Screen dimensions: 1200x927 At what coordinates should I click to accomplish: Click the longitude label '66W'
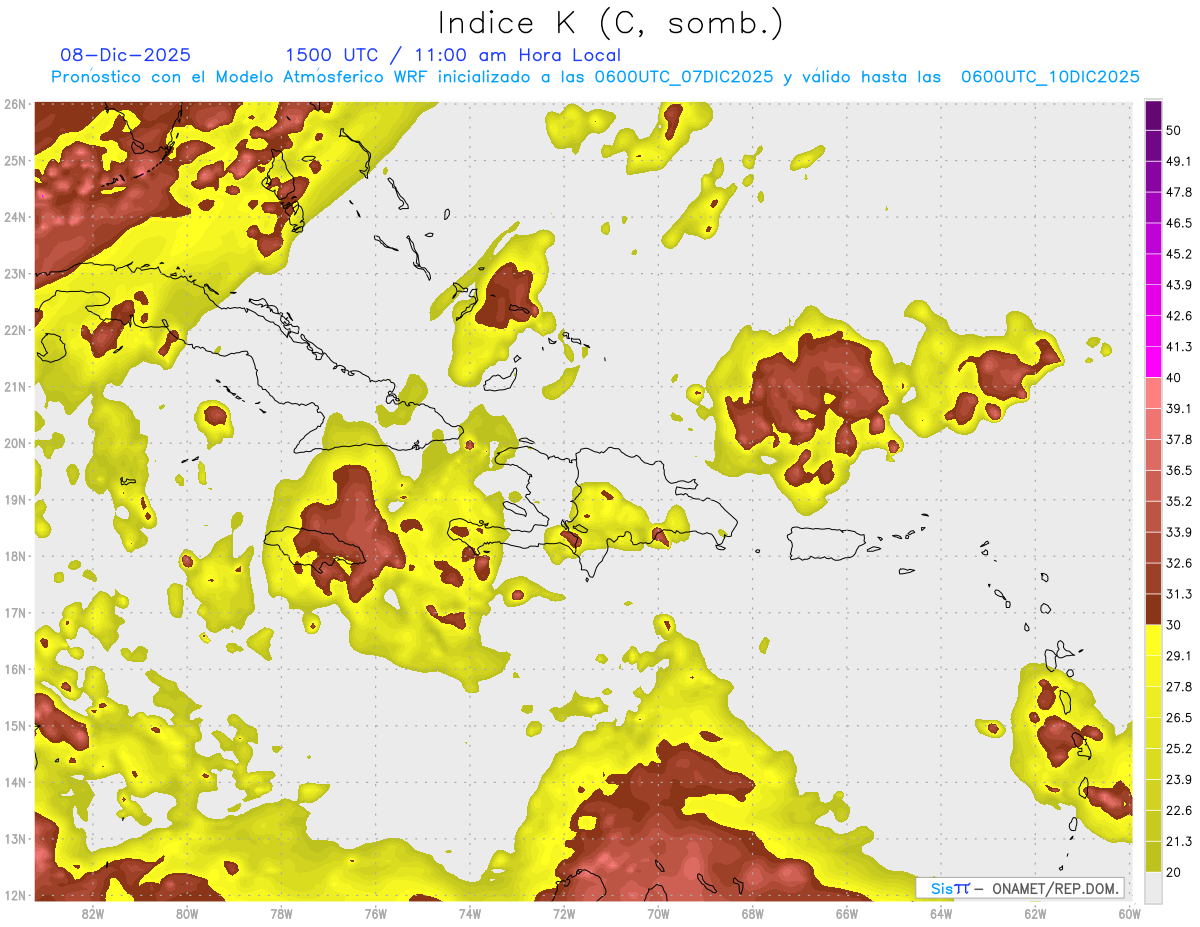[x=847, y=914]
